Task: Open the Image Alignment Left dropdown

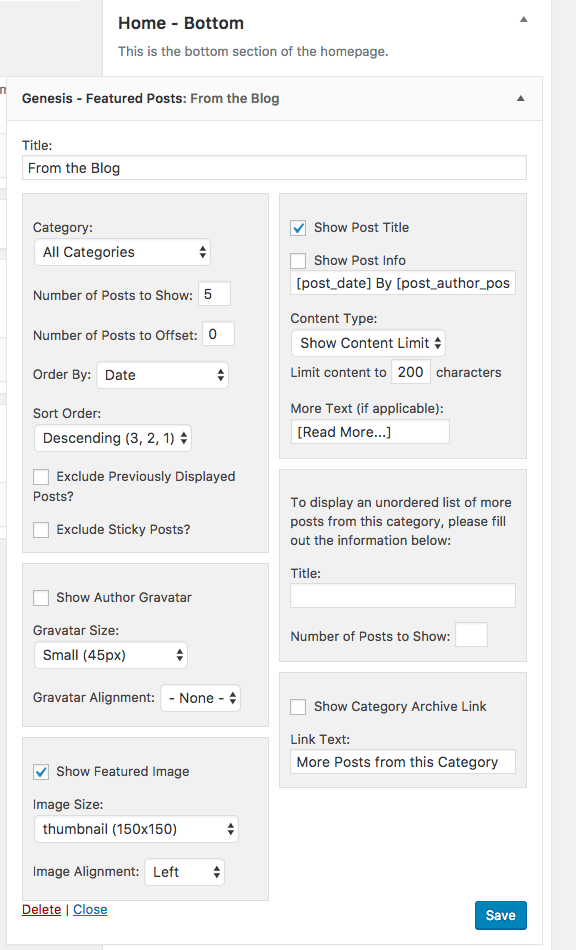Action: 185,872
